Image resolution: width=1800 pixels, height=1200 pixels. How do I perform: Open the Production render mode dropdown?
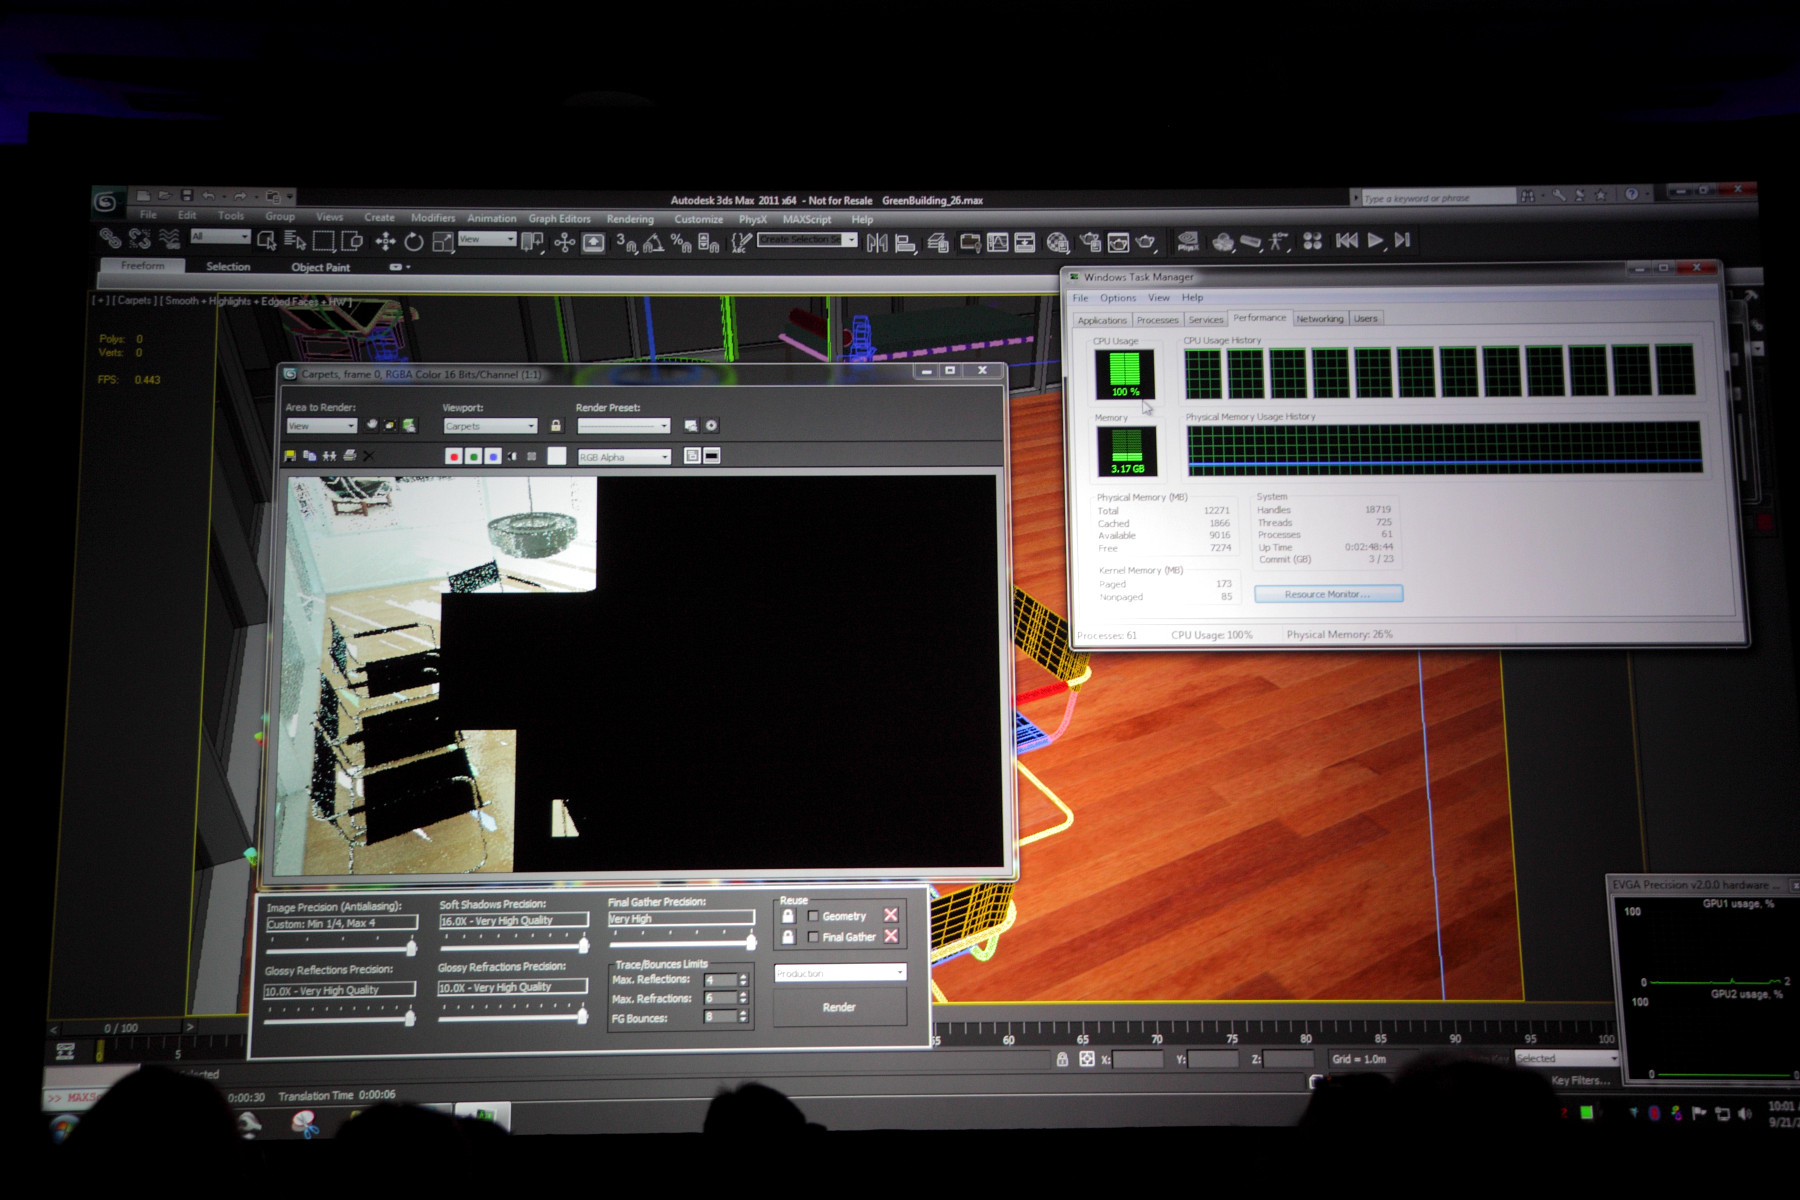coord(840,973)
